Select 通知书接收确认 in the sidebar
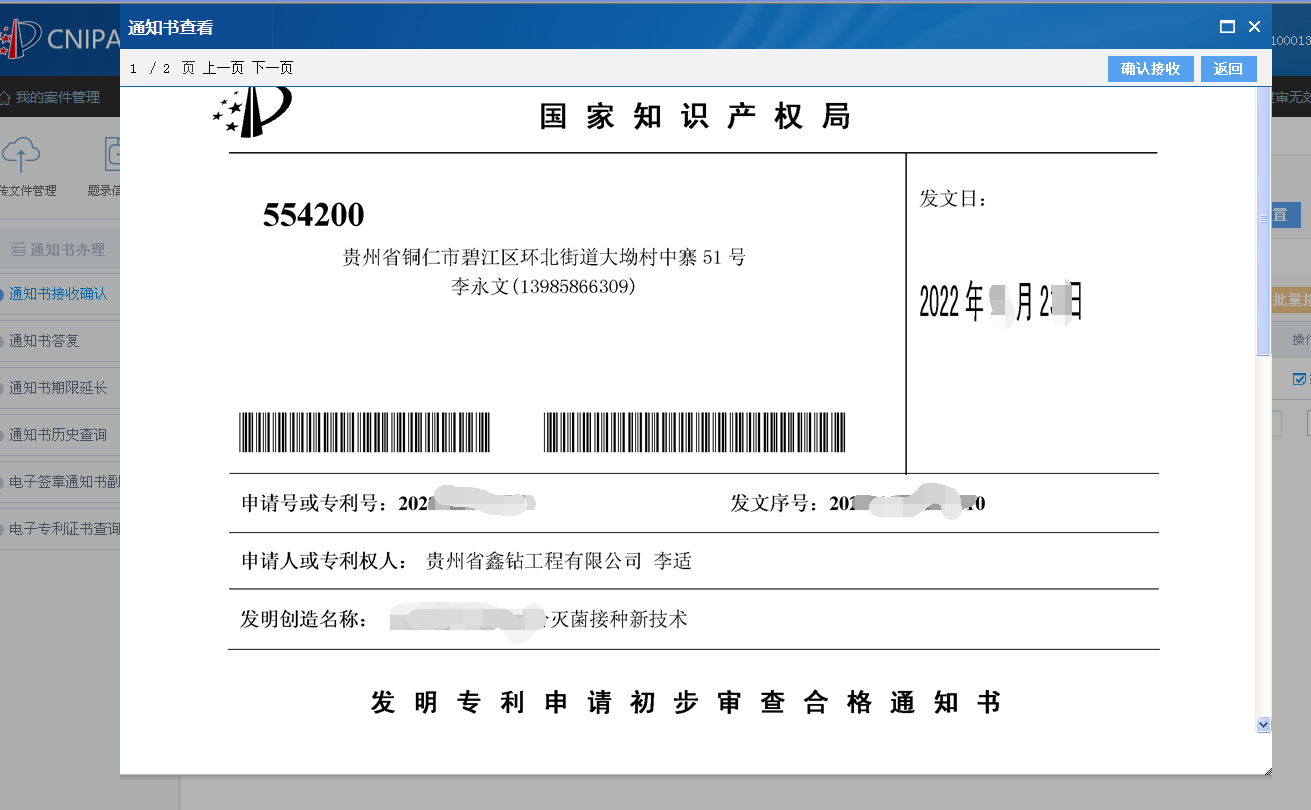Image resolution: width=1311 pixels, height=810 pixels. (58, 294)
